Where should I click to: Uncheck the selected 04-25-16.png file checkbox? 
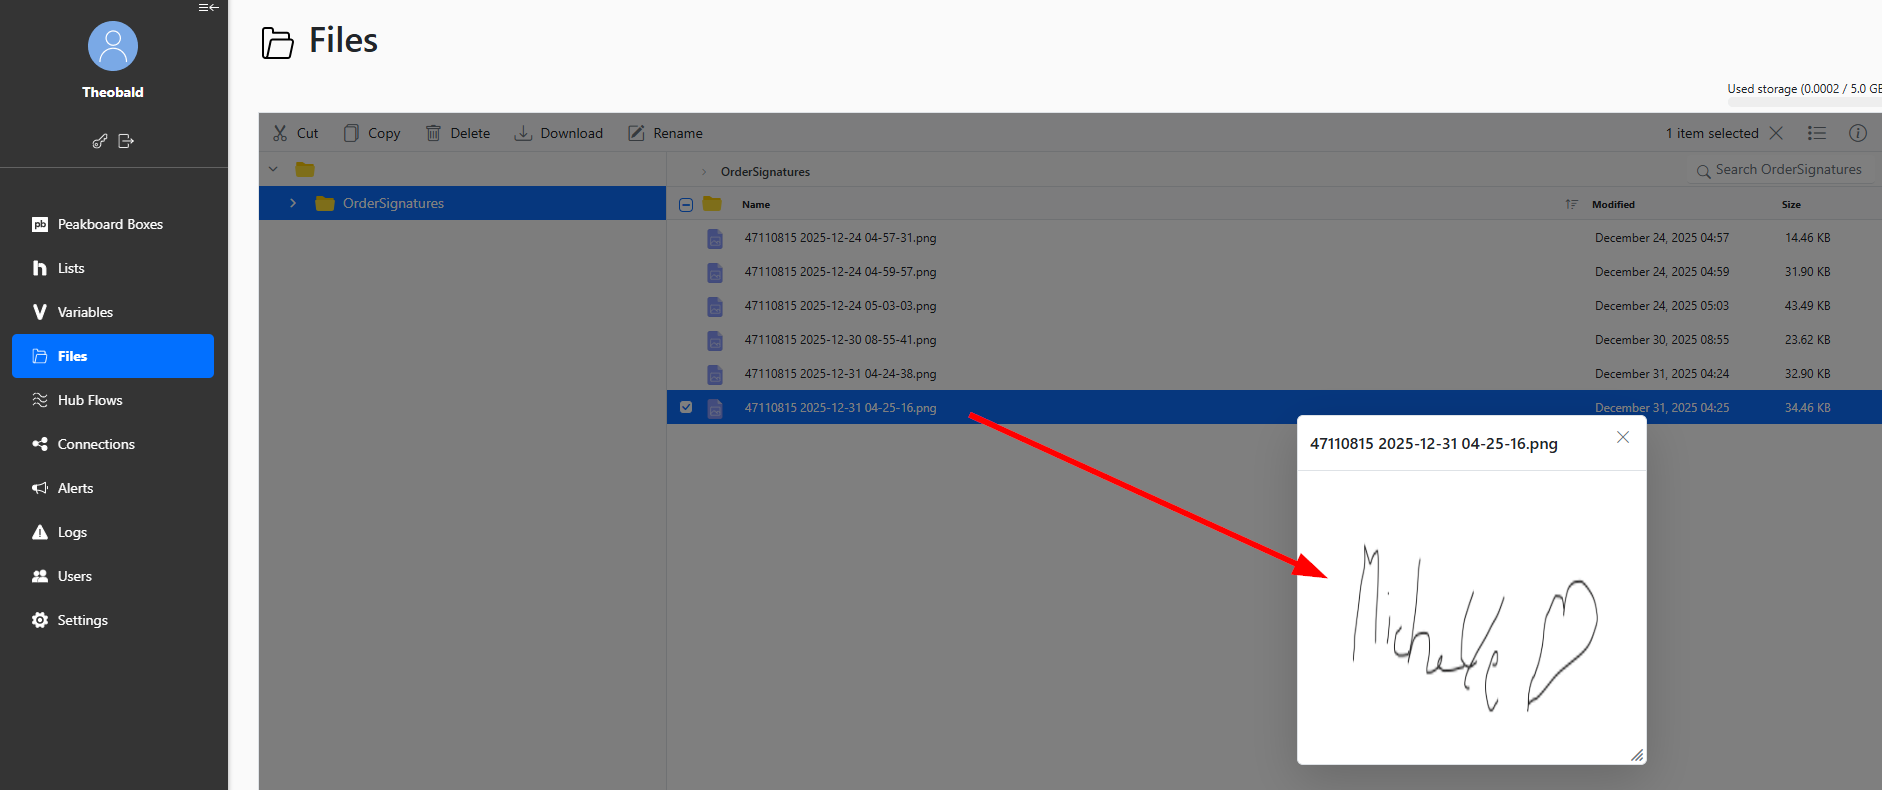click(686, 407)
